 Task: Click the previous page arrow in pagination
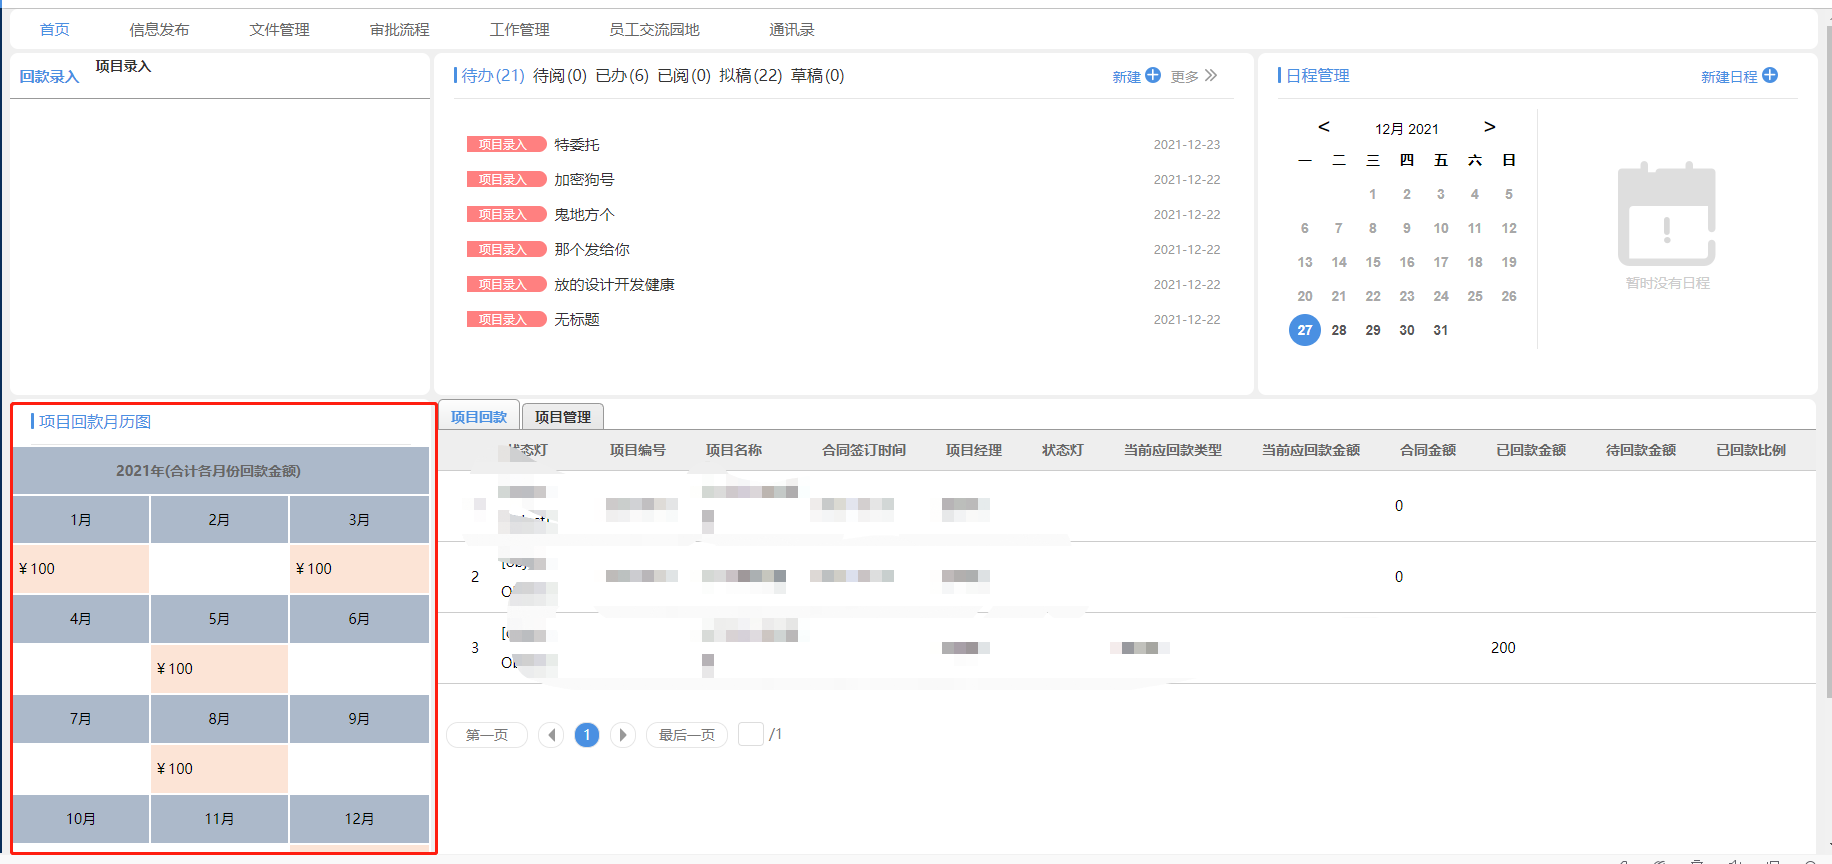pyautogui.click(x=551, y=735)
